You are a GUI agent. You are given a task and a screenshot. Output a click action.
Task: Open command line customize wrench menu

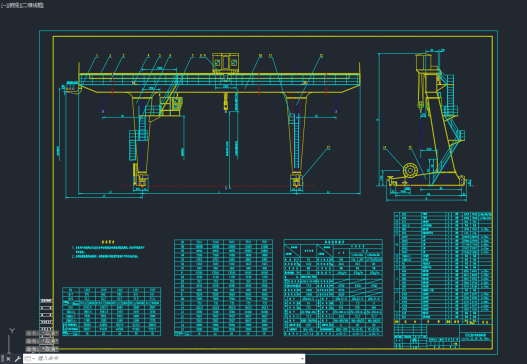[17, 359]
